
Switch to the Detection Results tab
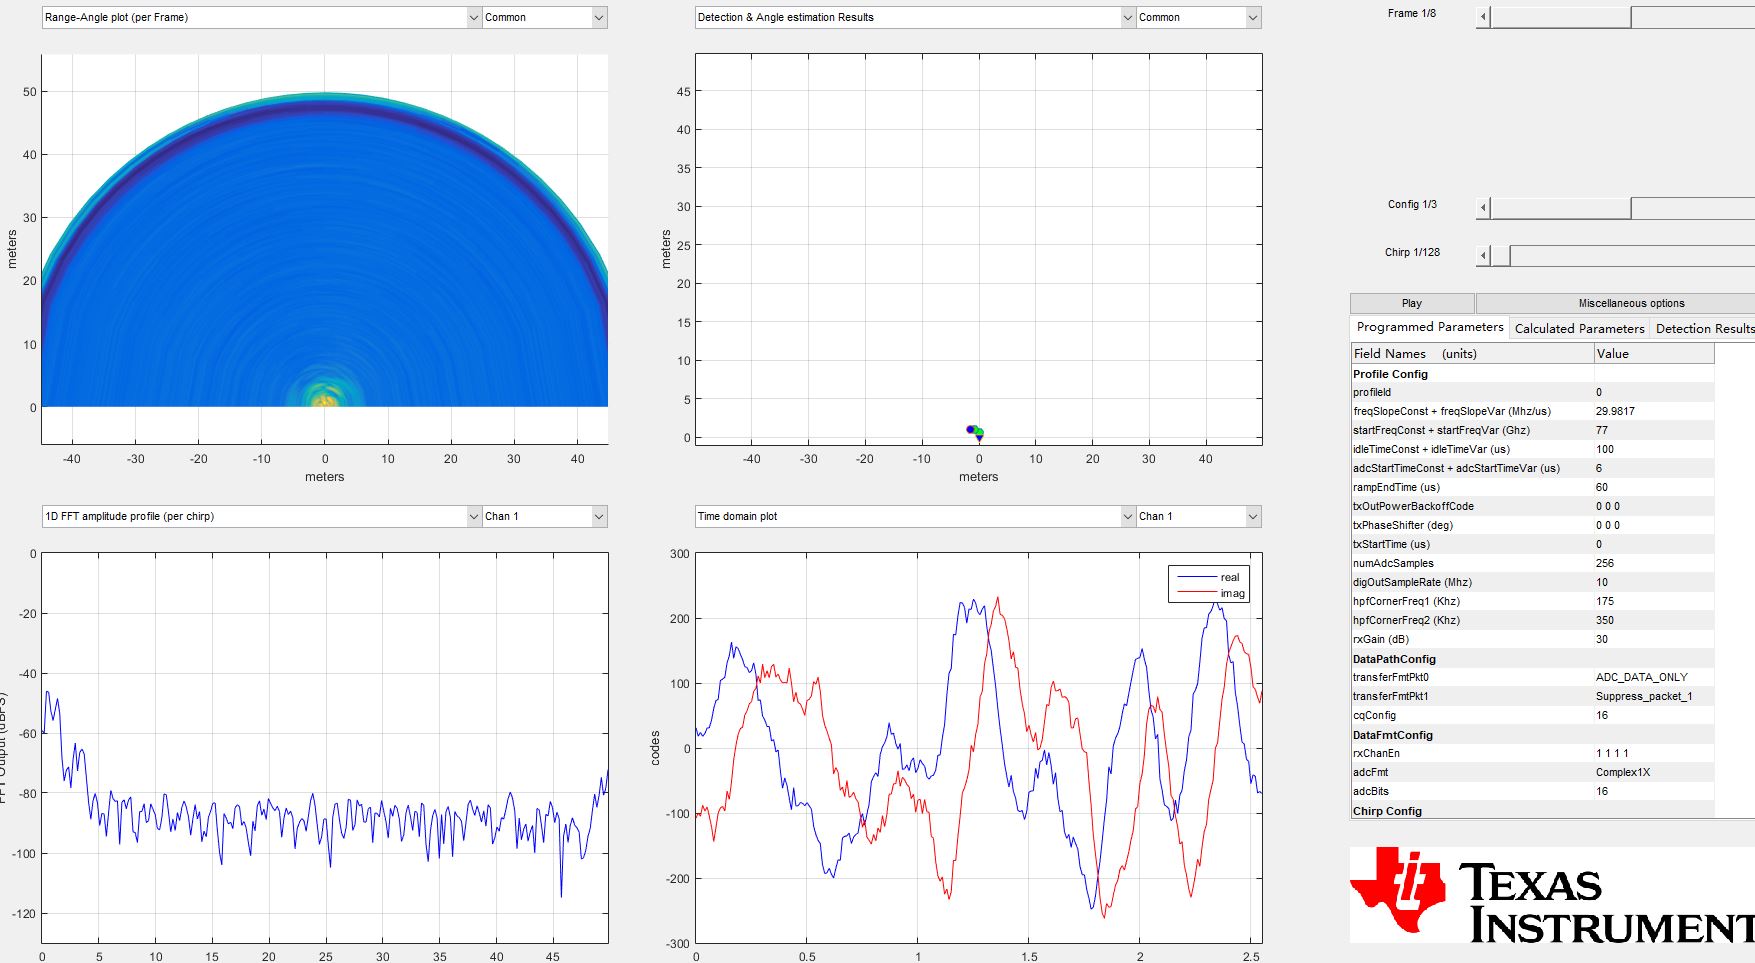coord(1703,328)
